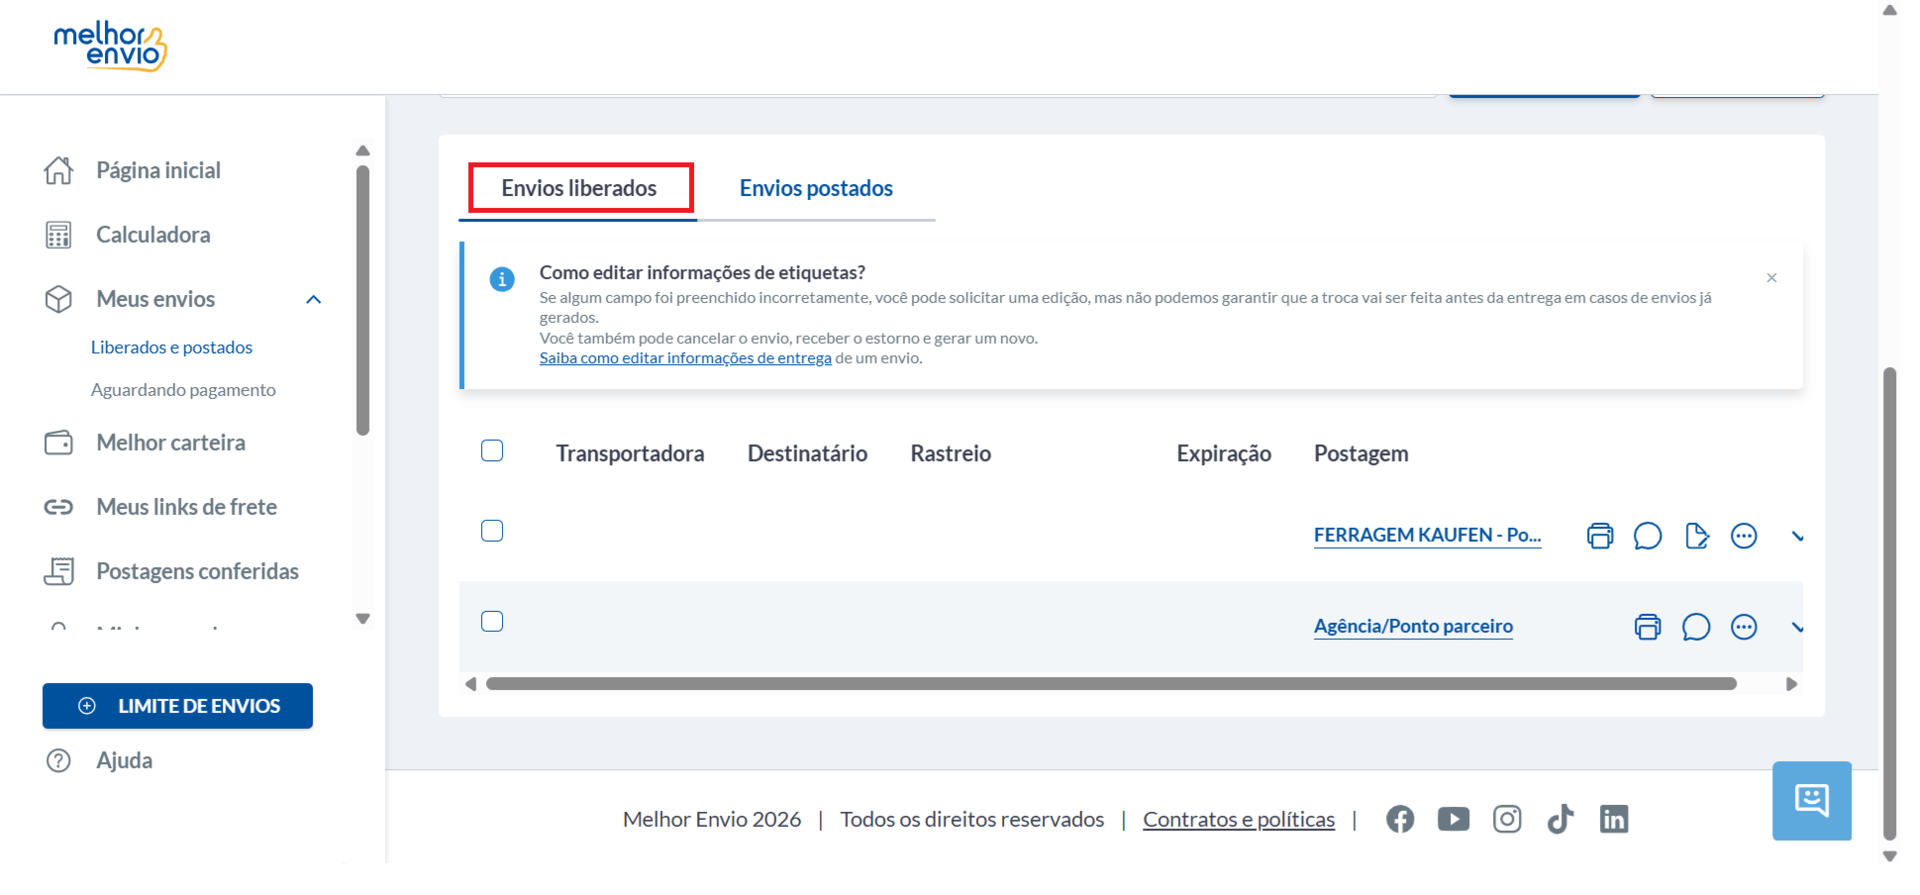Screen dimensions: 1920x895
Task: Click the Postagem column header
Action: click(1361, 454)
